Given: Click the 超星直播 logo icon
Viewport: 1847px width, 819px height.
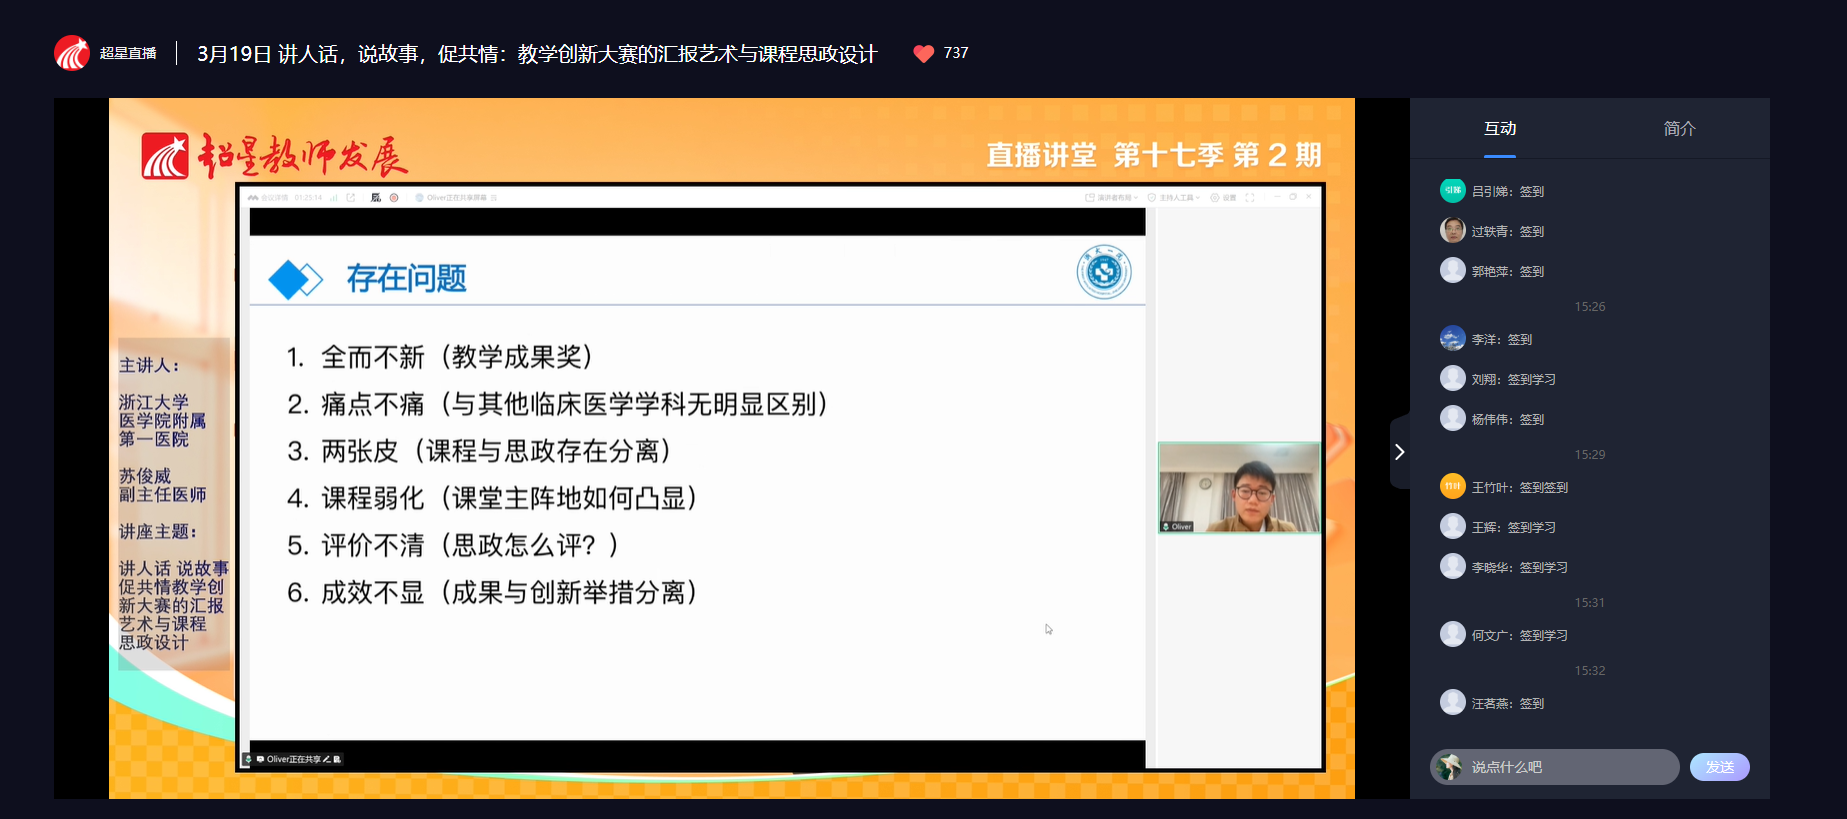Looking at the screenshot, I should pos(72,53).
